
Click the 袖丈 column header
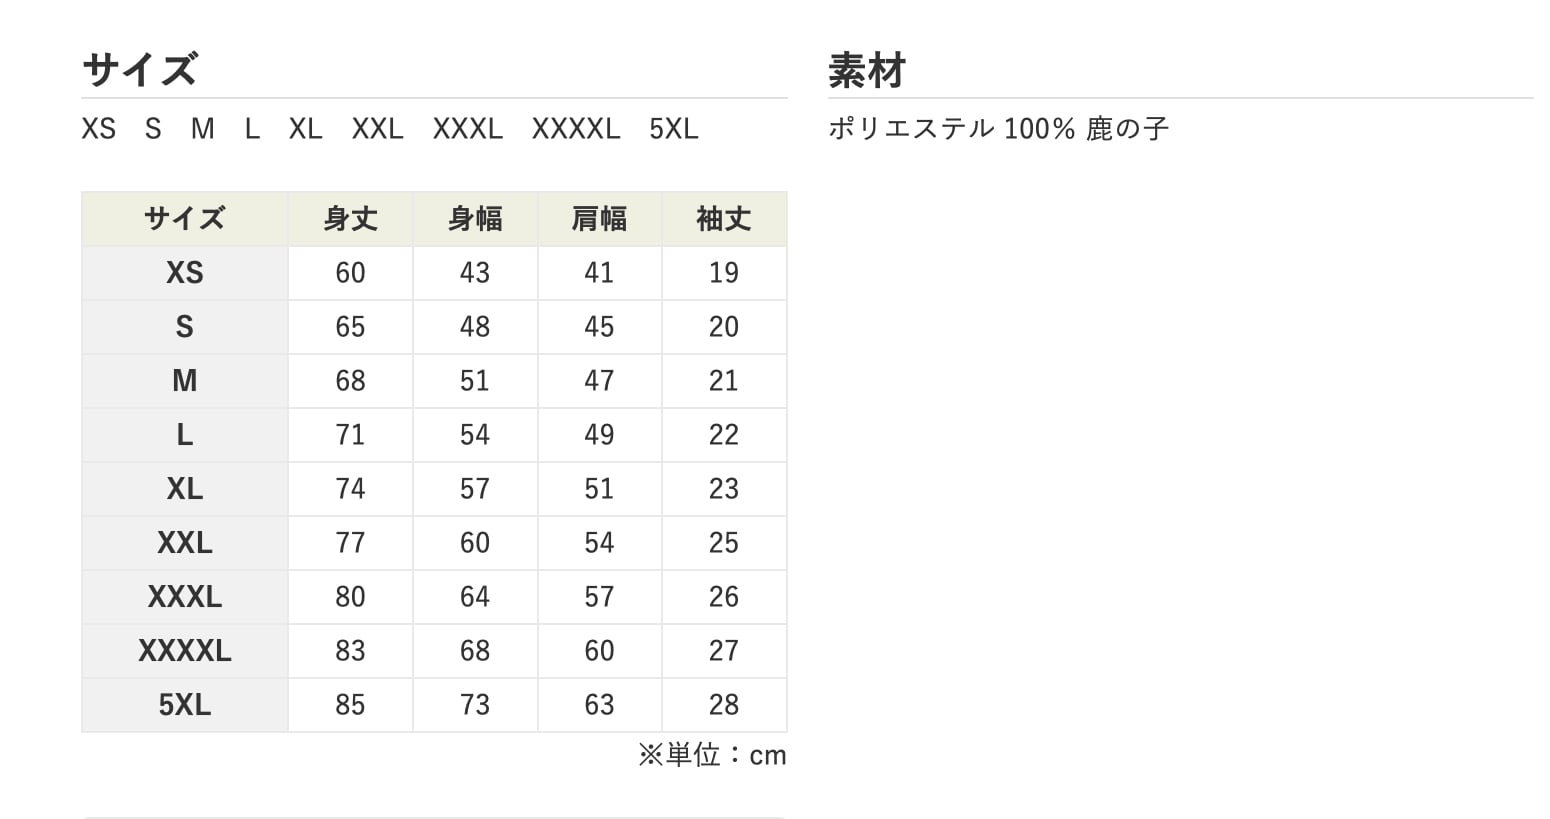724,219
